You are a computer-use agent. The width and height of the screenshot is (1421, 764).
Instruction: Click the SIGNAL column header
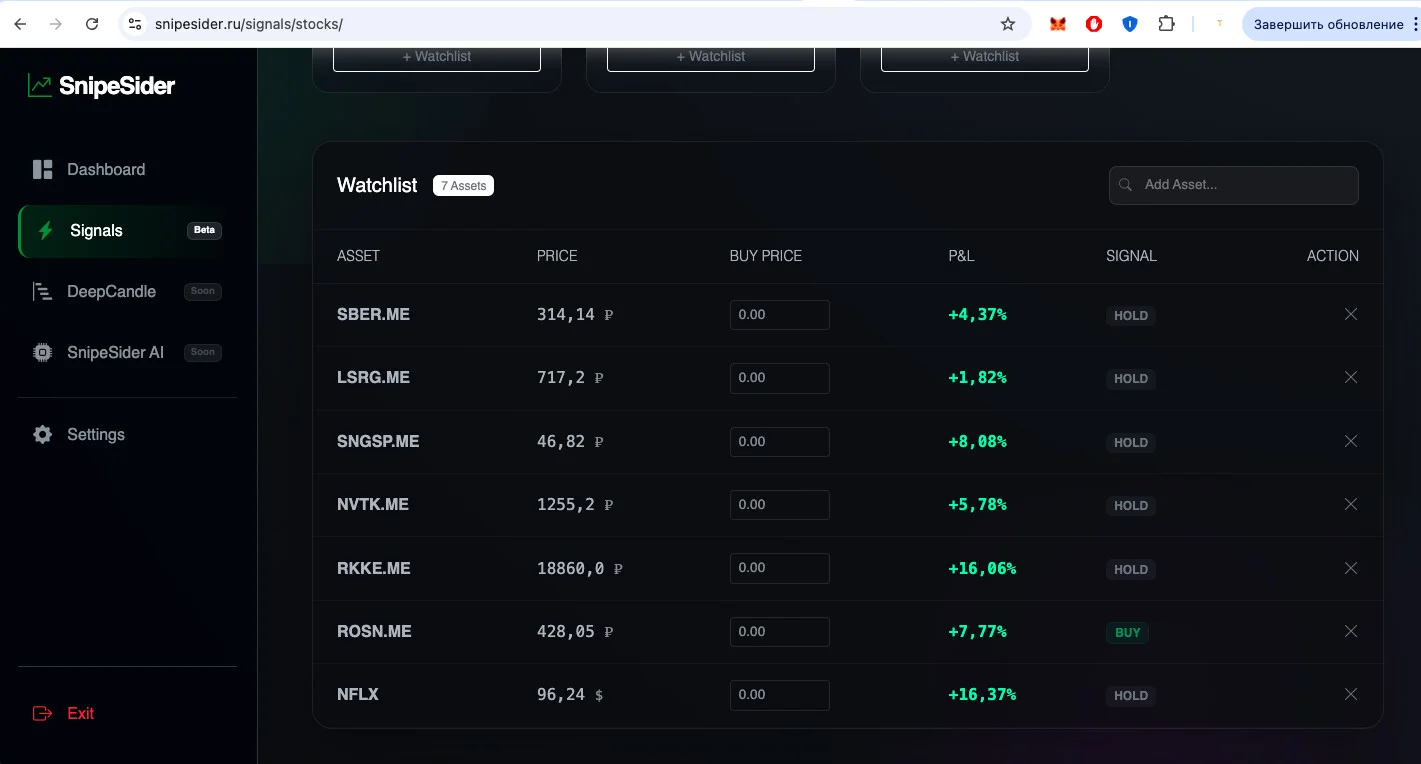coord(1131,256)
